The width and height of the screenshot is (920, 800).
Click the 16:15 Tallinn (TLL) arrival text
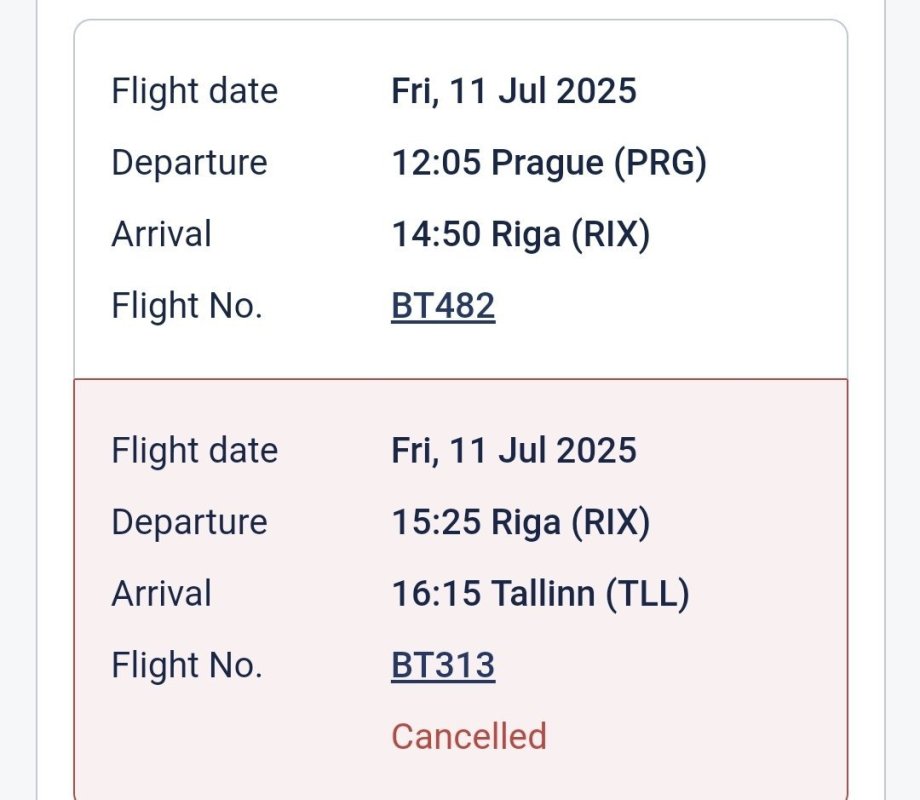point(540,594)
